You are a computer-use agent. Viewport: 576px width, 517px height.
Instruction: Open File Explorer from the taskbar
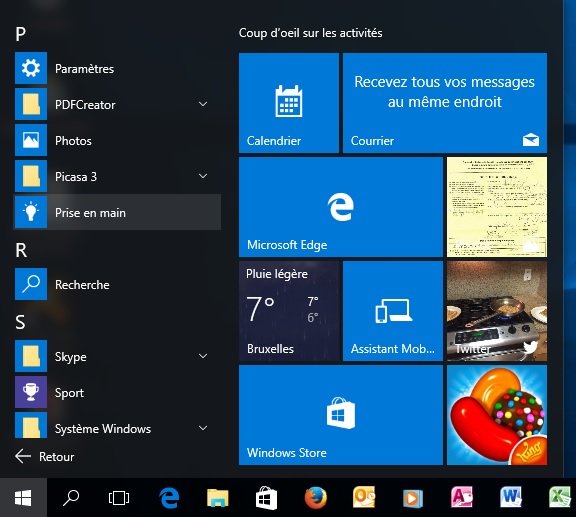coord(217,498)
